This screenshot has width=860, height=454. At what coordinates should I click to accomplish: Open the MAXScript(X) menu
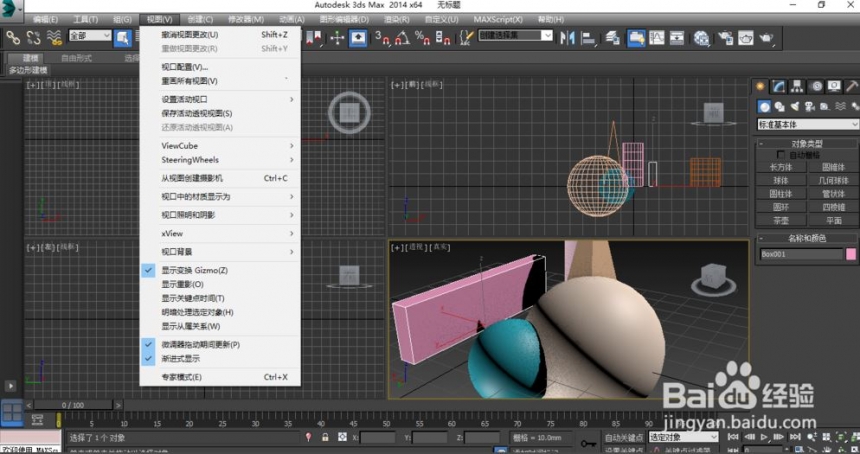point(498,19)
